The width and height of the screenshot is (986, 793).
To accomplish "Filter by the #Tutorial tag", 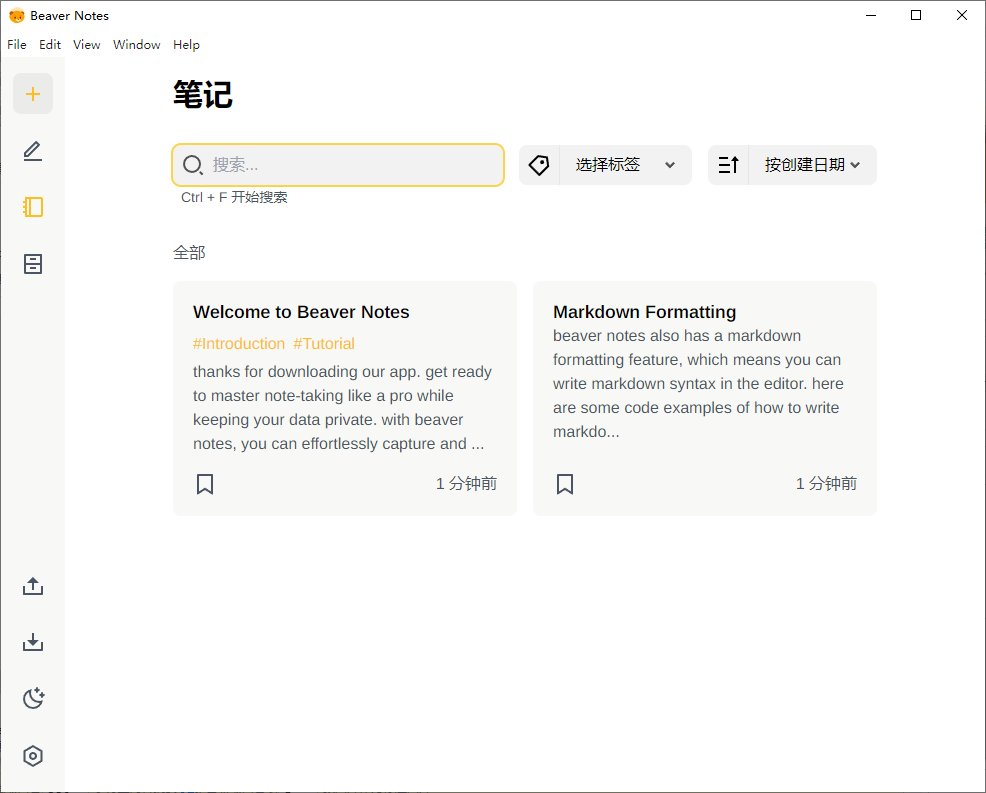I will (x=324, y=343).
